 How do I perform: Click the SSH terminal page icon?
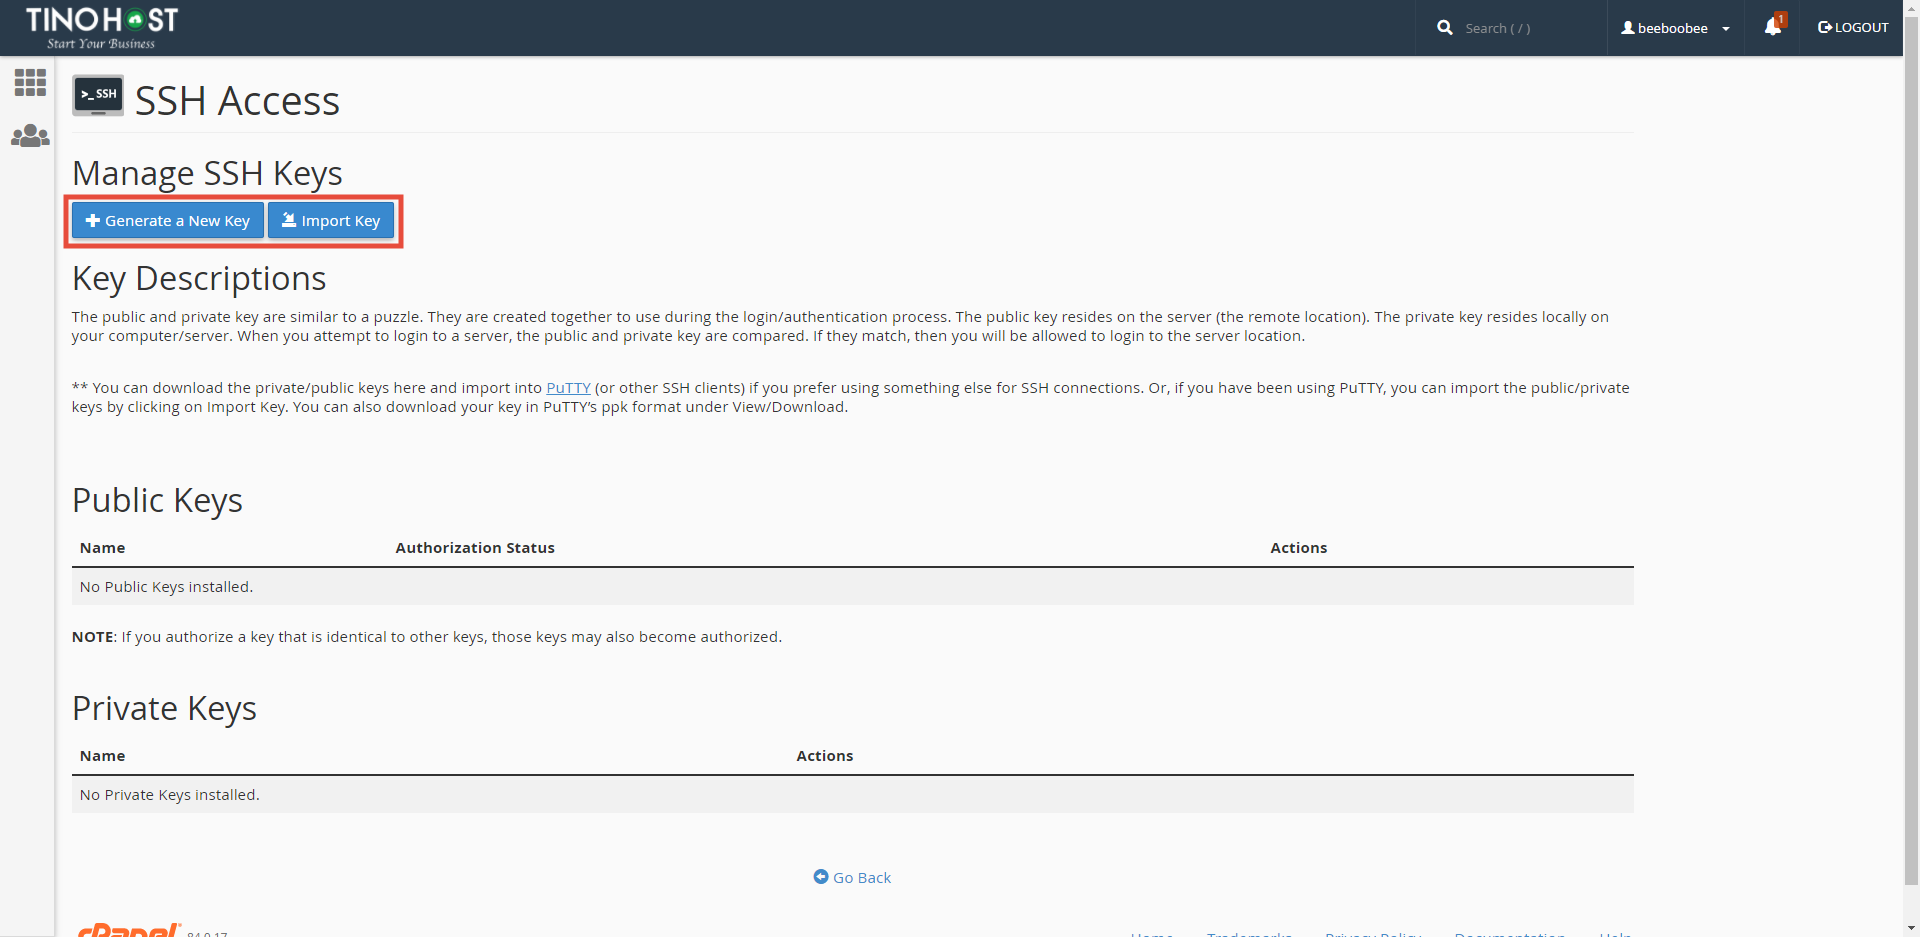click(98, 96)
